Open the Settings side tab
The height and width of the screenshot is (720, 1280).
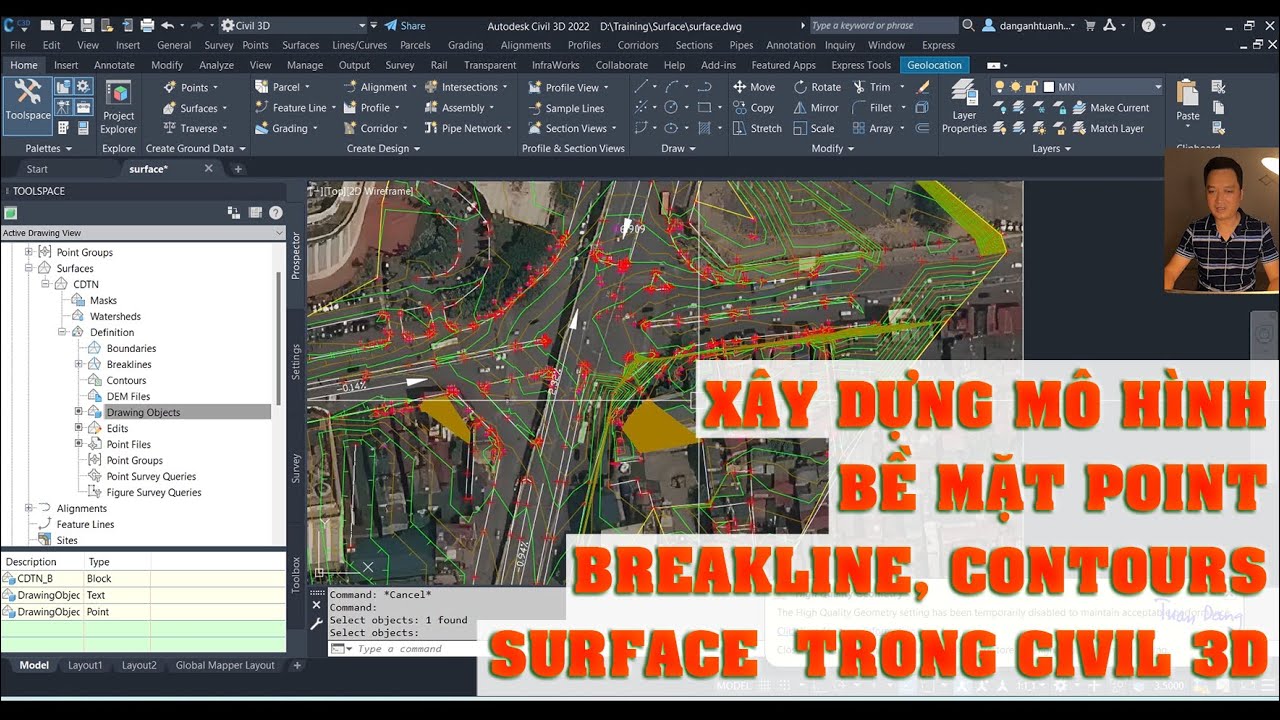(296, 361)
